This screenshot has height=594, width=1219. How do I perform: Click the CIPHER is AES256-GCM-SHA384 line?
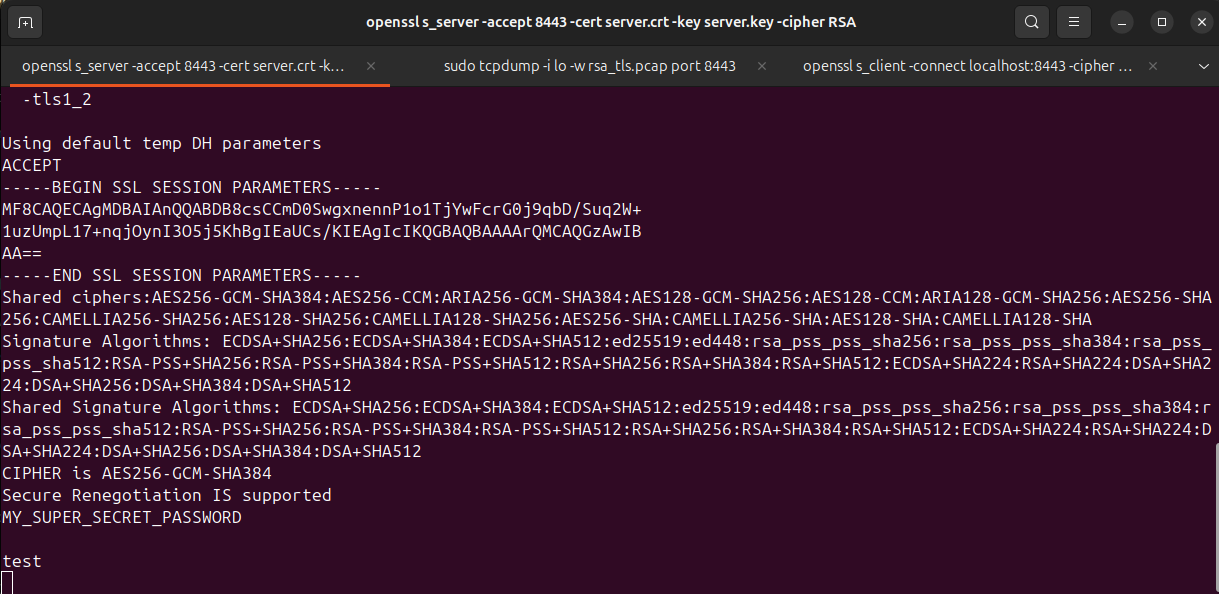click(137, 473)
